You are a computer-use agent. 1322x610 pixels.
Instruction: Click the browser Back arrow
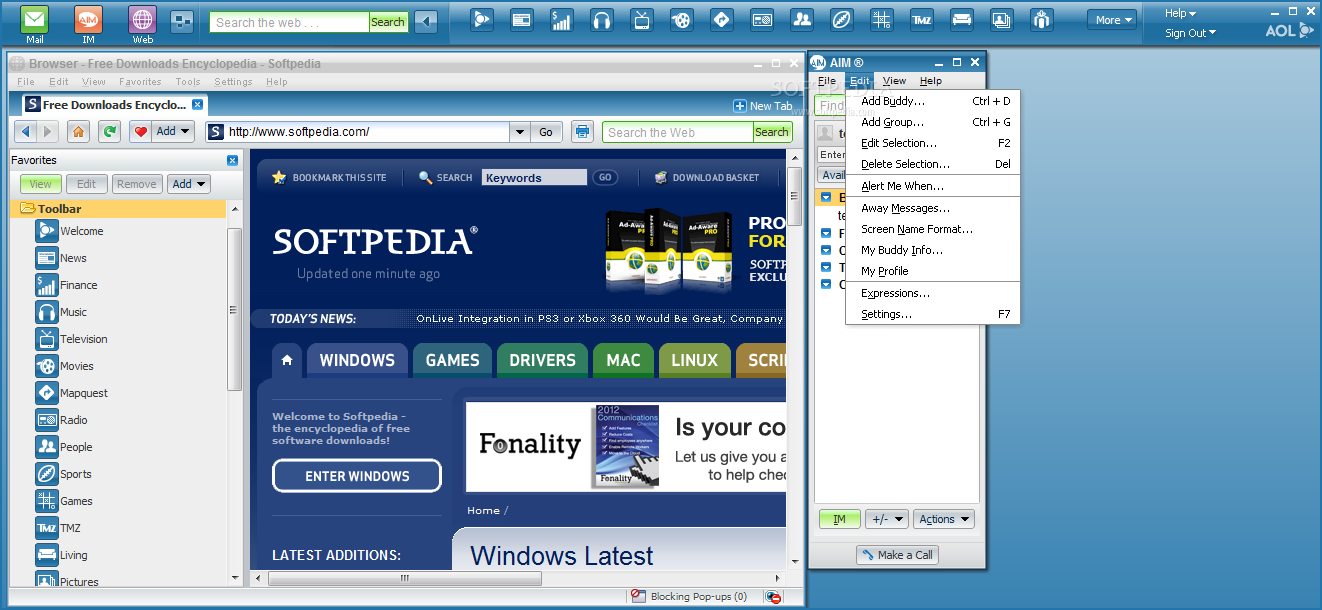tap(26, 132)
